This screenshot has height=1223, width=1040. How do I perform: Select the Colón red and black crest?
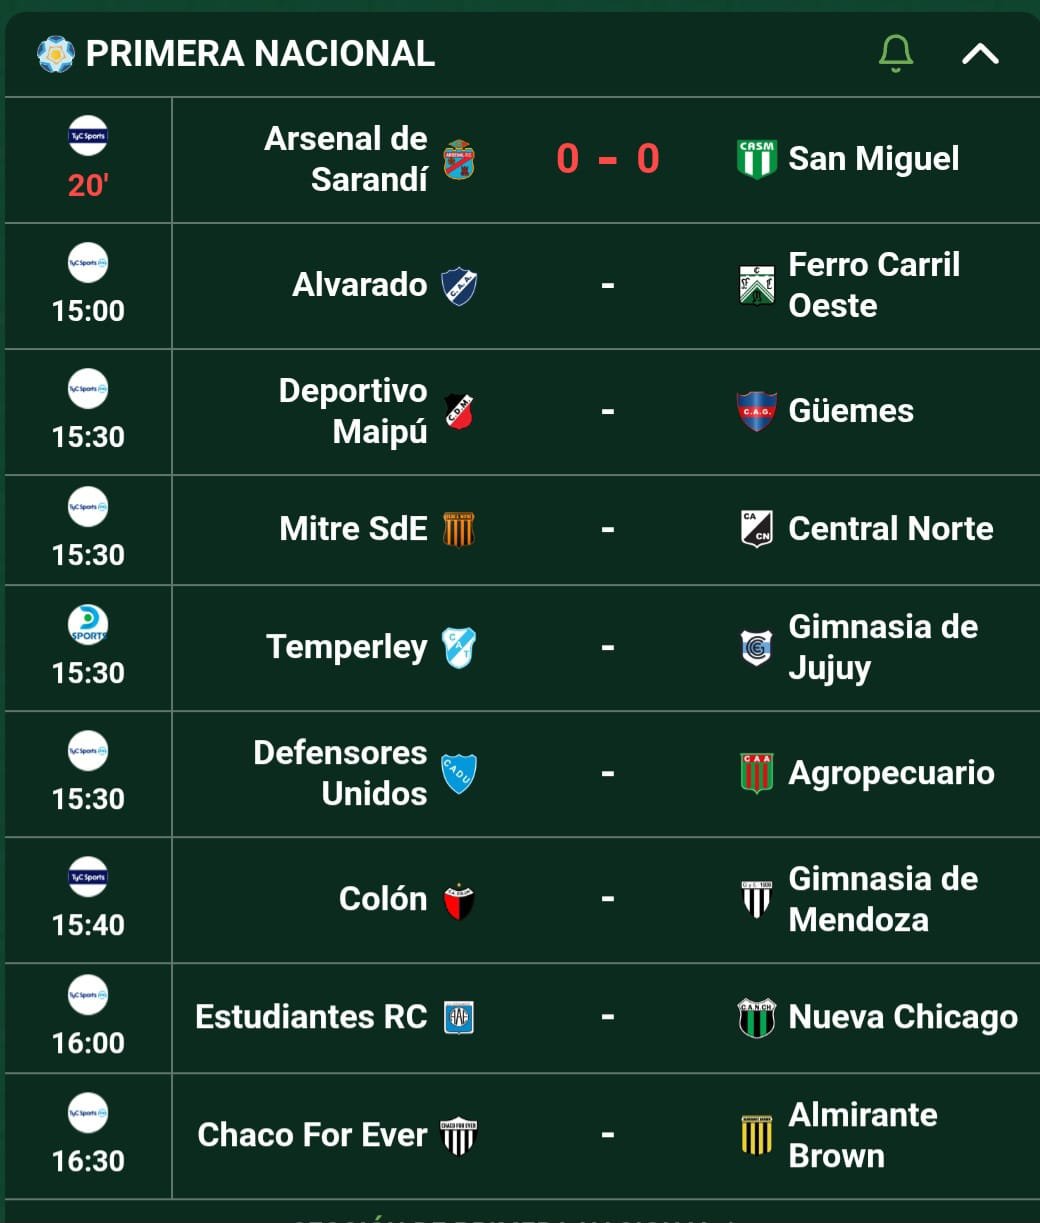click(459, 900)
